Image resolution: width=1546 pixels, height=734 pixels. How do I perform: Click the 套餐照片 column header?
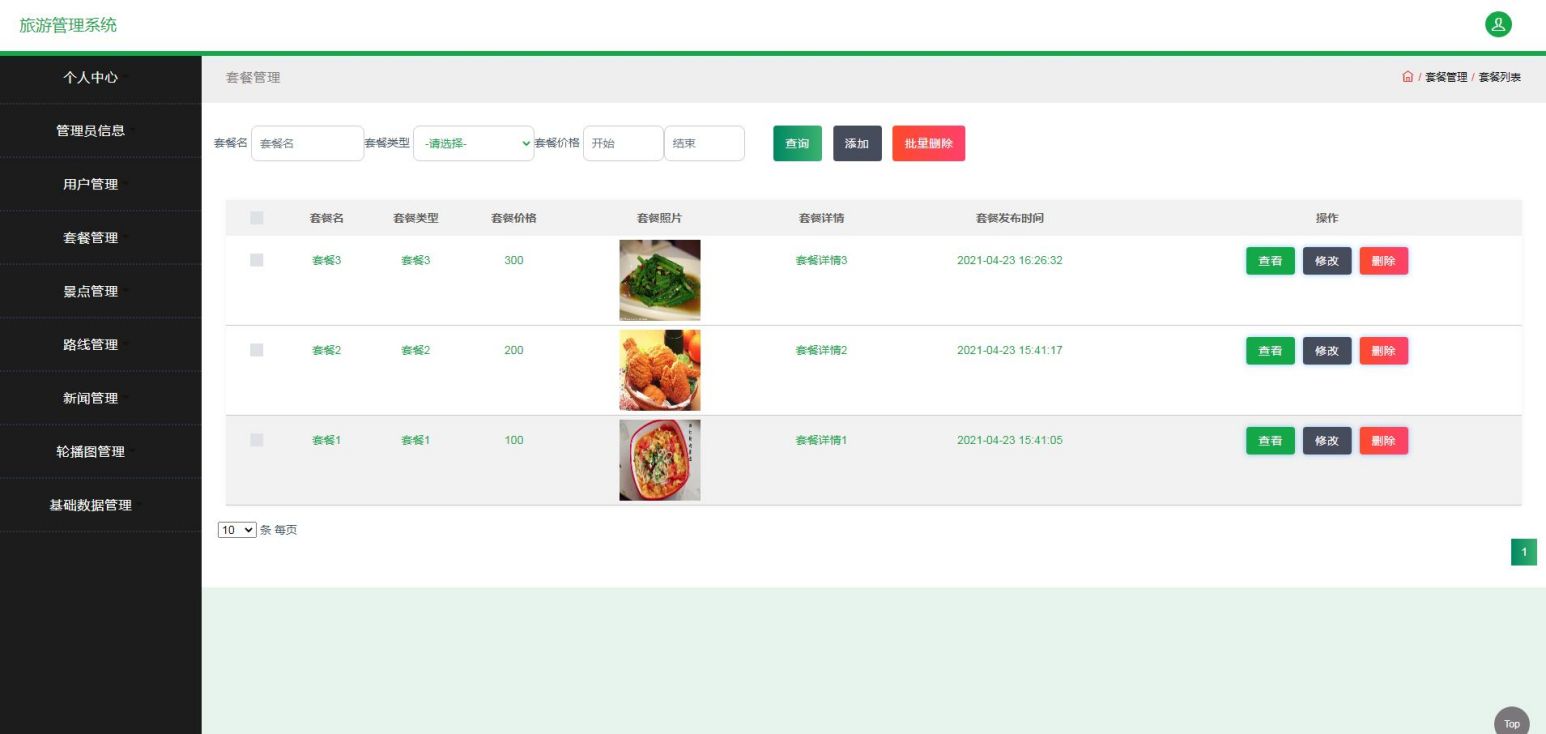pyautogui.click(x=660, y=218)
